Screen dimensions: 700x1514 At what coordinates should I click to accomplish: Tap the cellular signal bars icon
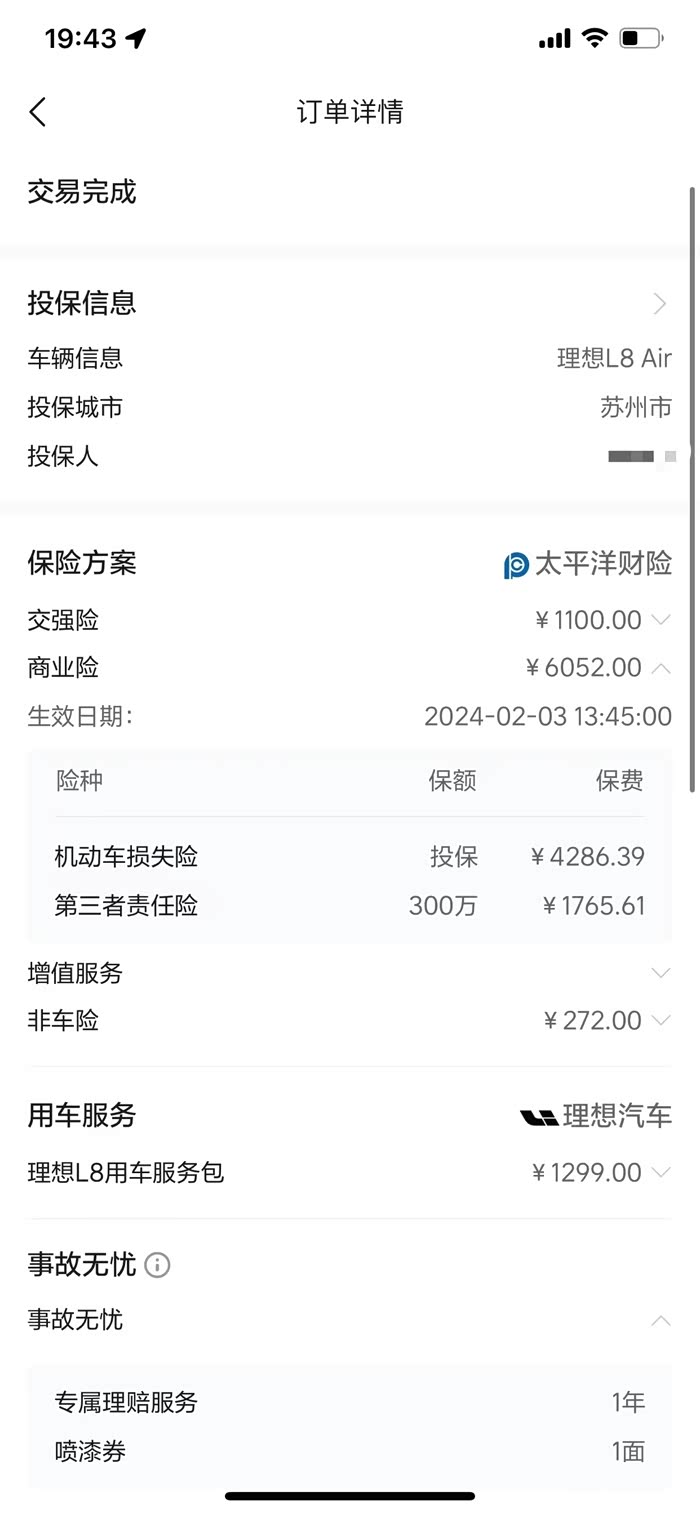point(554,39)
